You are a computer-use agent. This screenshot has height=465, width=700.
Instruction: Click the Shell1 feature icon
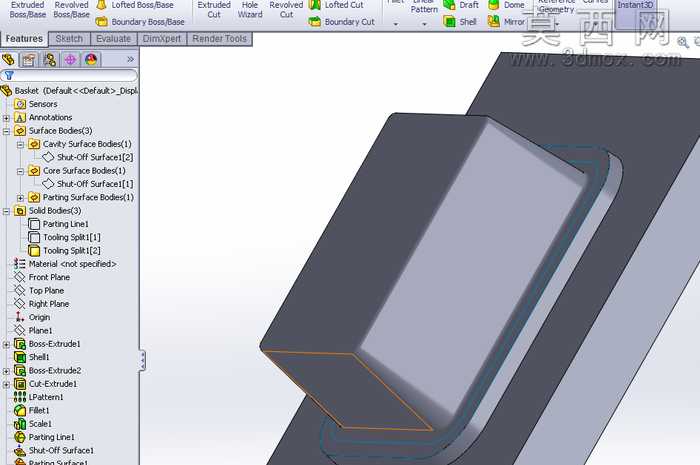[20, 357]
